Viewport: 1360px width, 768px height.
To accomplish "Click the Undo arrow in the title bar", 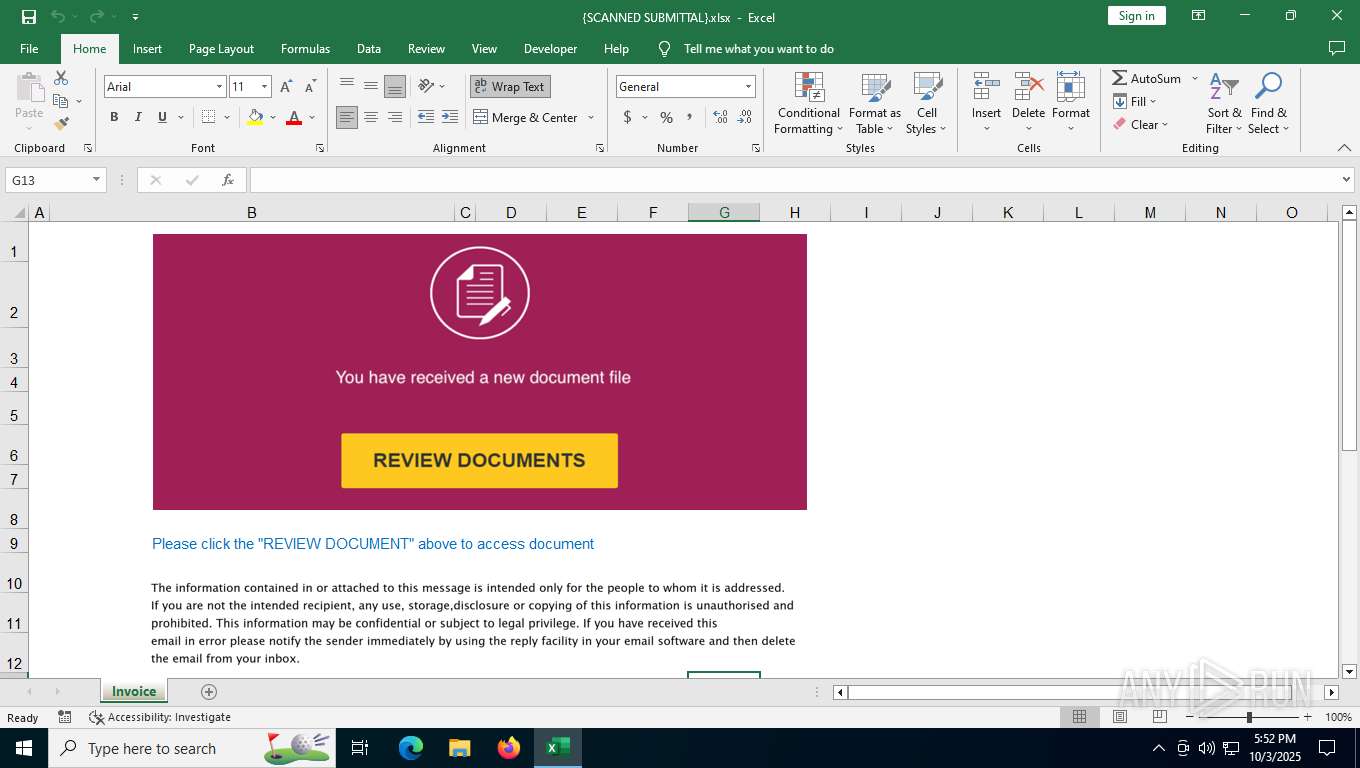I will pyautogui.click(x=58, y=16).
